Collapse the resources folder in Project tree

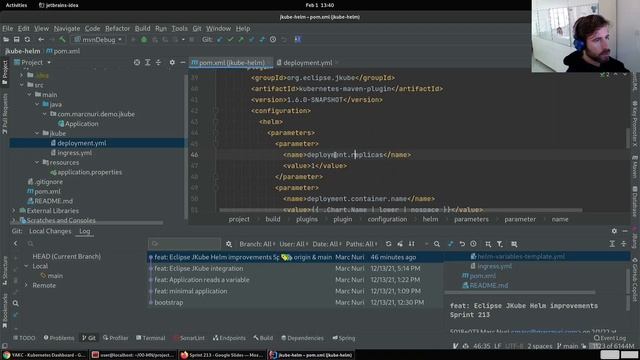(37, 162)
